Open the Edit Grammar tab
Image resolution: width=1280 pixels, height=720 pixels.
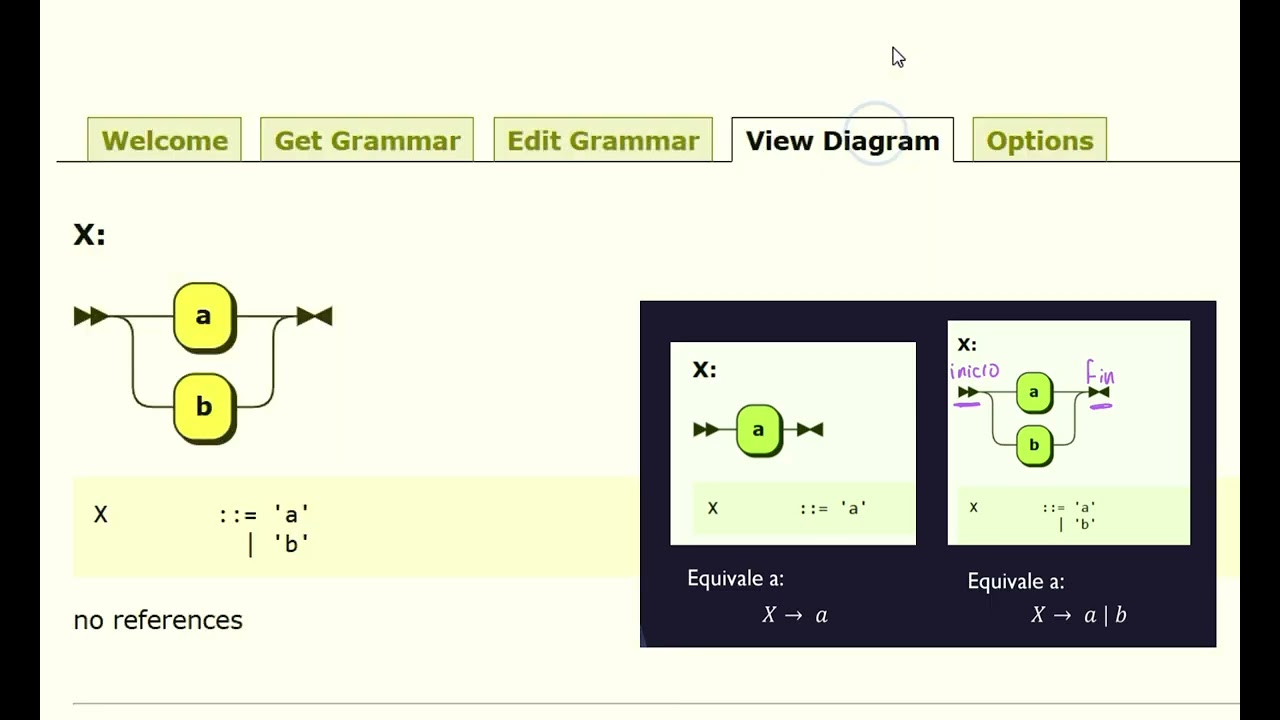point(603,140)
